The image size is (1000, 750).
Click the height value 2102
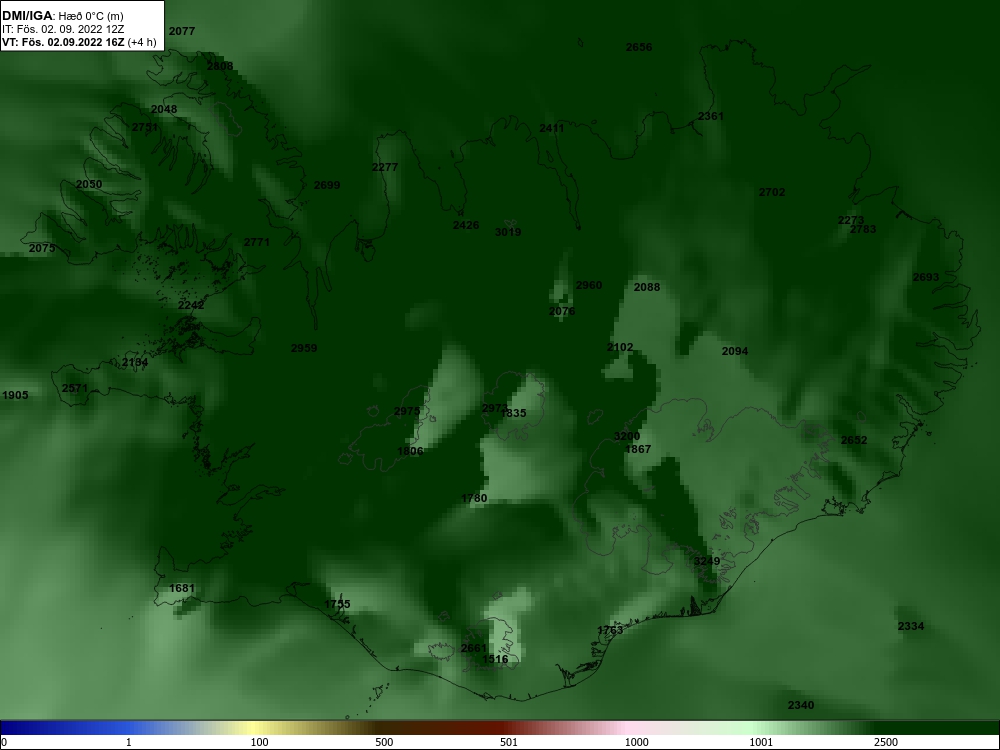tap(620, 348)
